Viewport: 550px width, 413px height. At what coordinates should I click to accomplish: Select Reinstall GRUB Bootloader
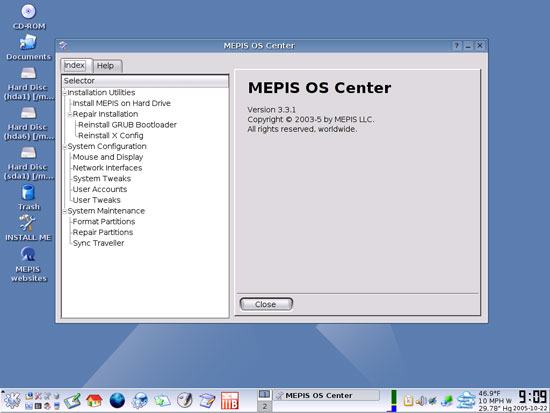[x=127, y=125]
